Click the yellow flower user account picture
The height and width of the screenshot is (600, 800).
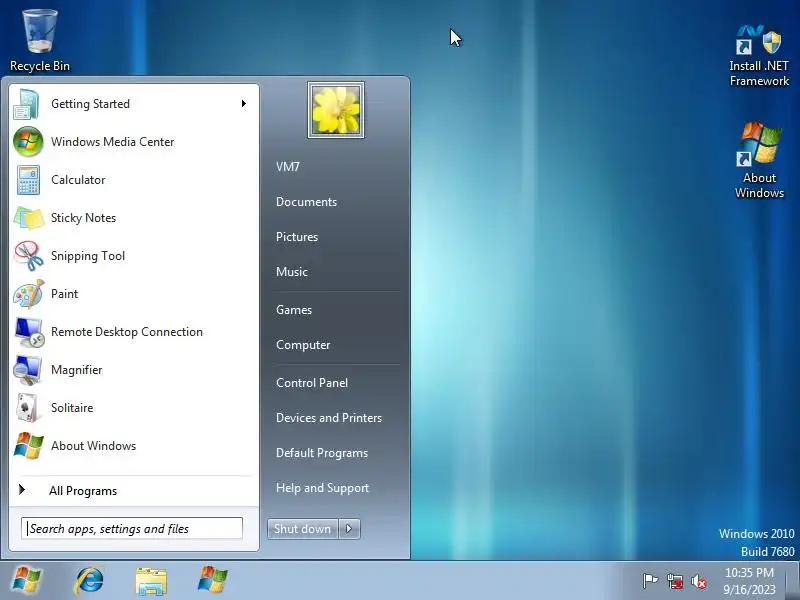tap(336, 110)
